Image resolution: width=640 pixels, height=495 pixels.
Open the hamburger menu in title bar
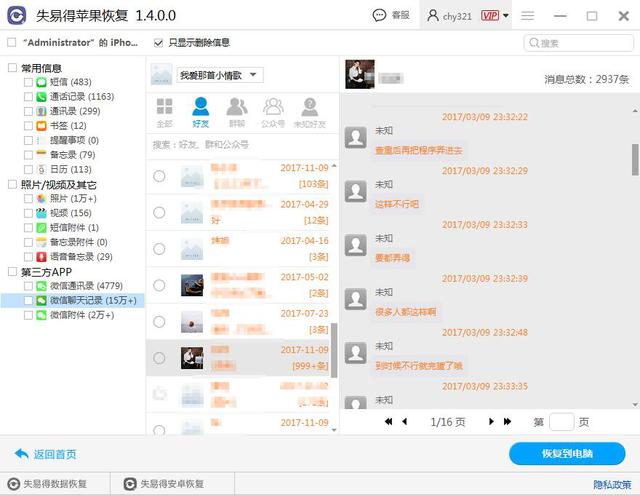[x=527, y=16]
